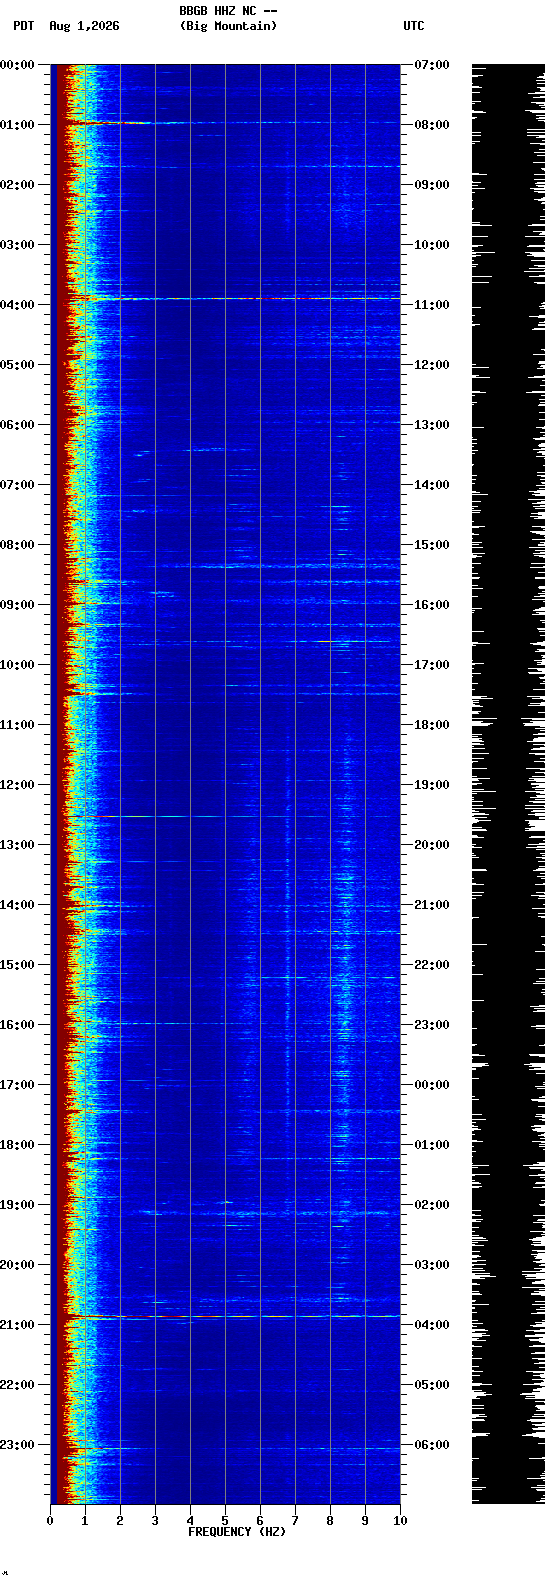Click the PDT timezone label
Viewport: 552px width, 1584px height.
tap(23, 26)
